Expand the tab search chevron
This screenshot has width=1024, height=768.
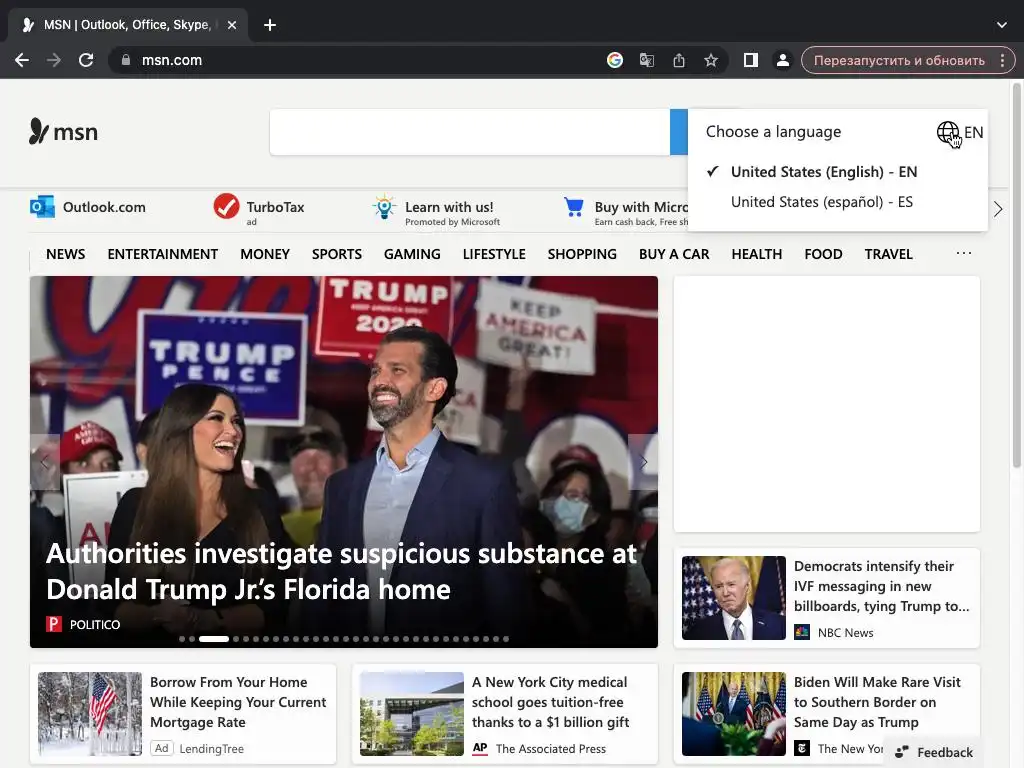(1002, 25)
